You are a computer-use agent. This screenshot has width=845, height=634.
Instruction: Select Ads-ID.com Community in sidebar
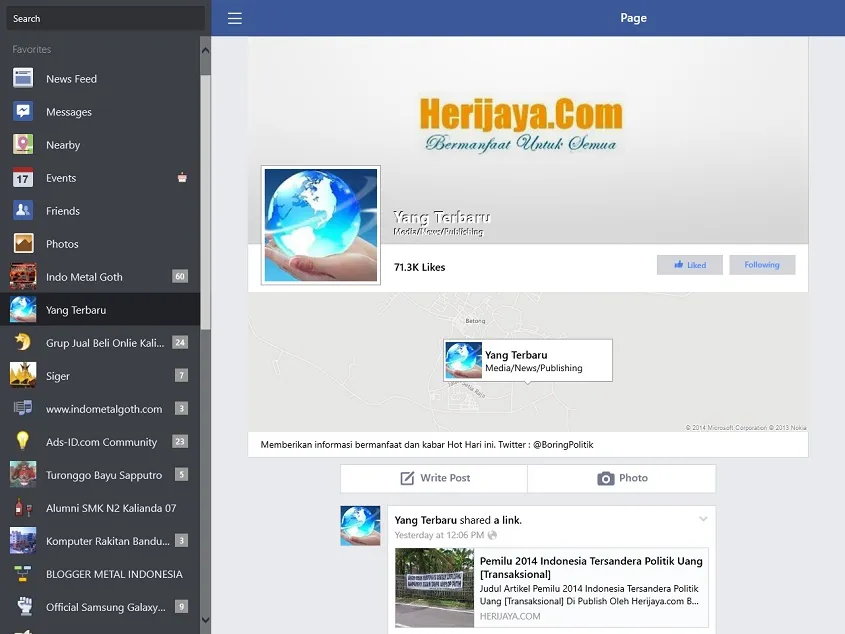tap(100, 442)
